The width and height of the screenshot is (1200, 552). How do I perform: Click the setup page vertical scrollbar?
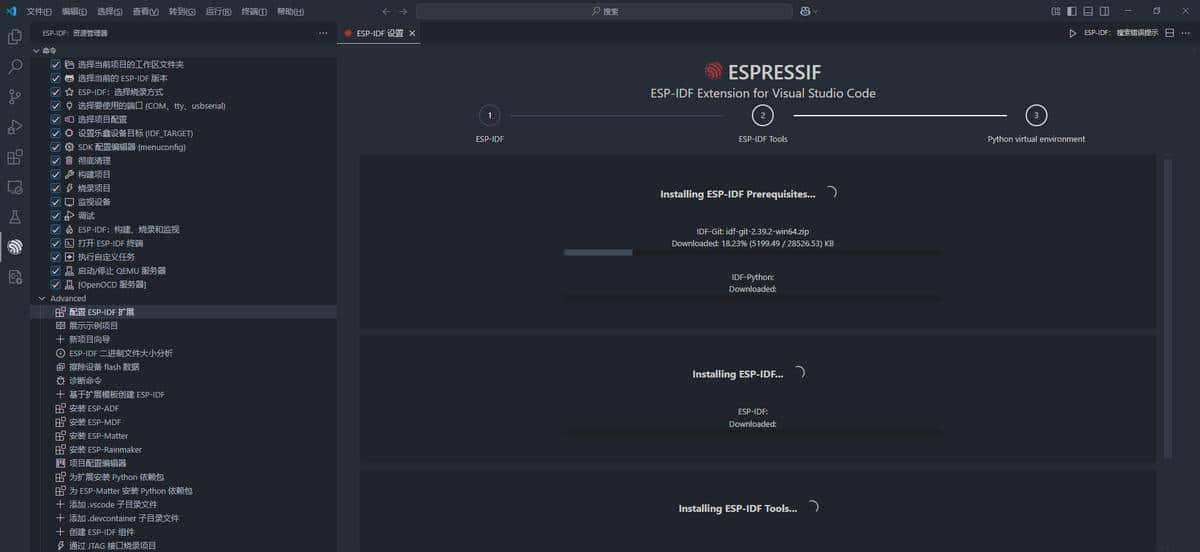[x=1167, y=308]
